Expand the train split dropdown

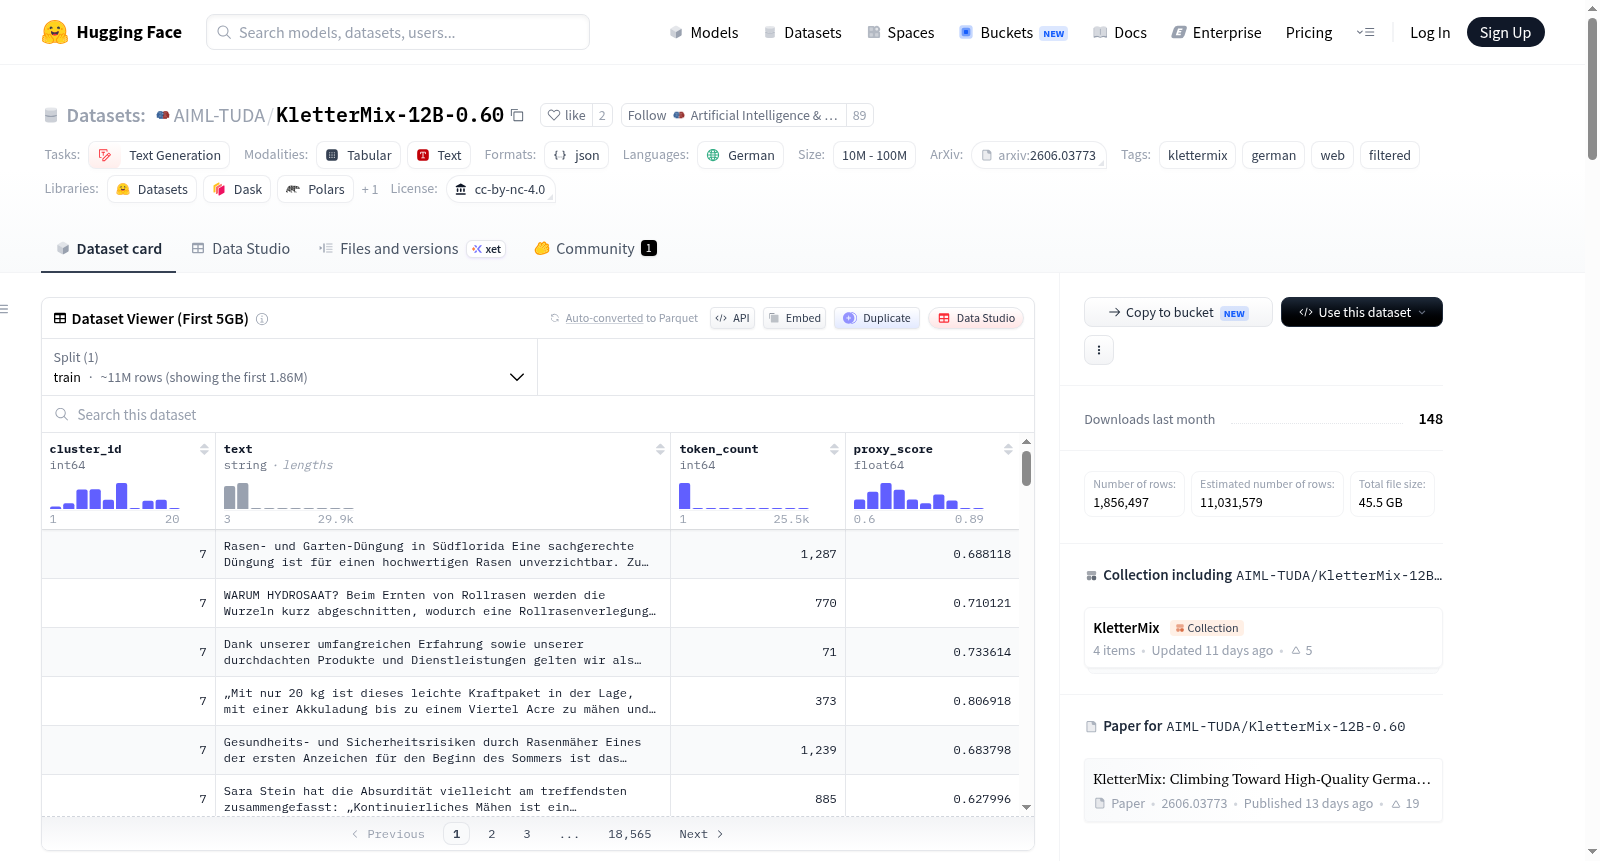point(289,368)
